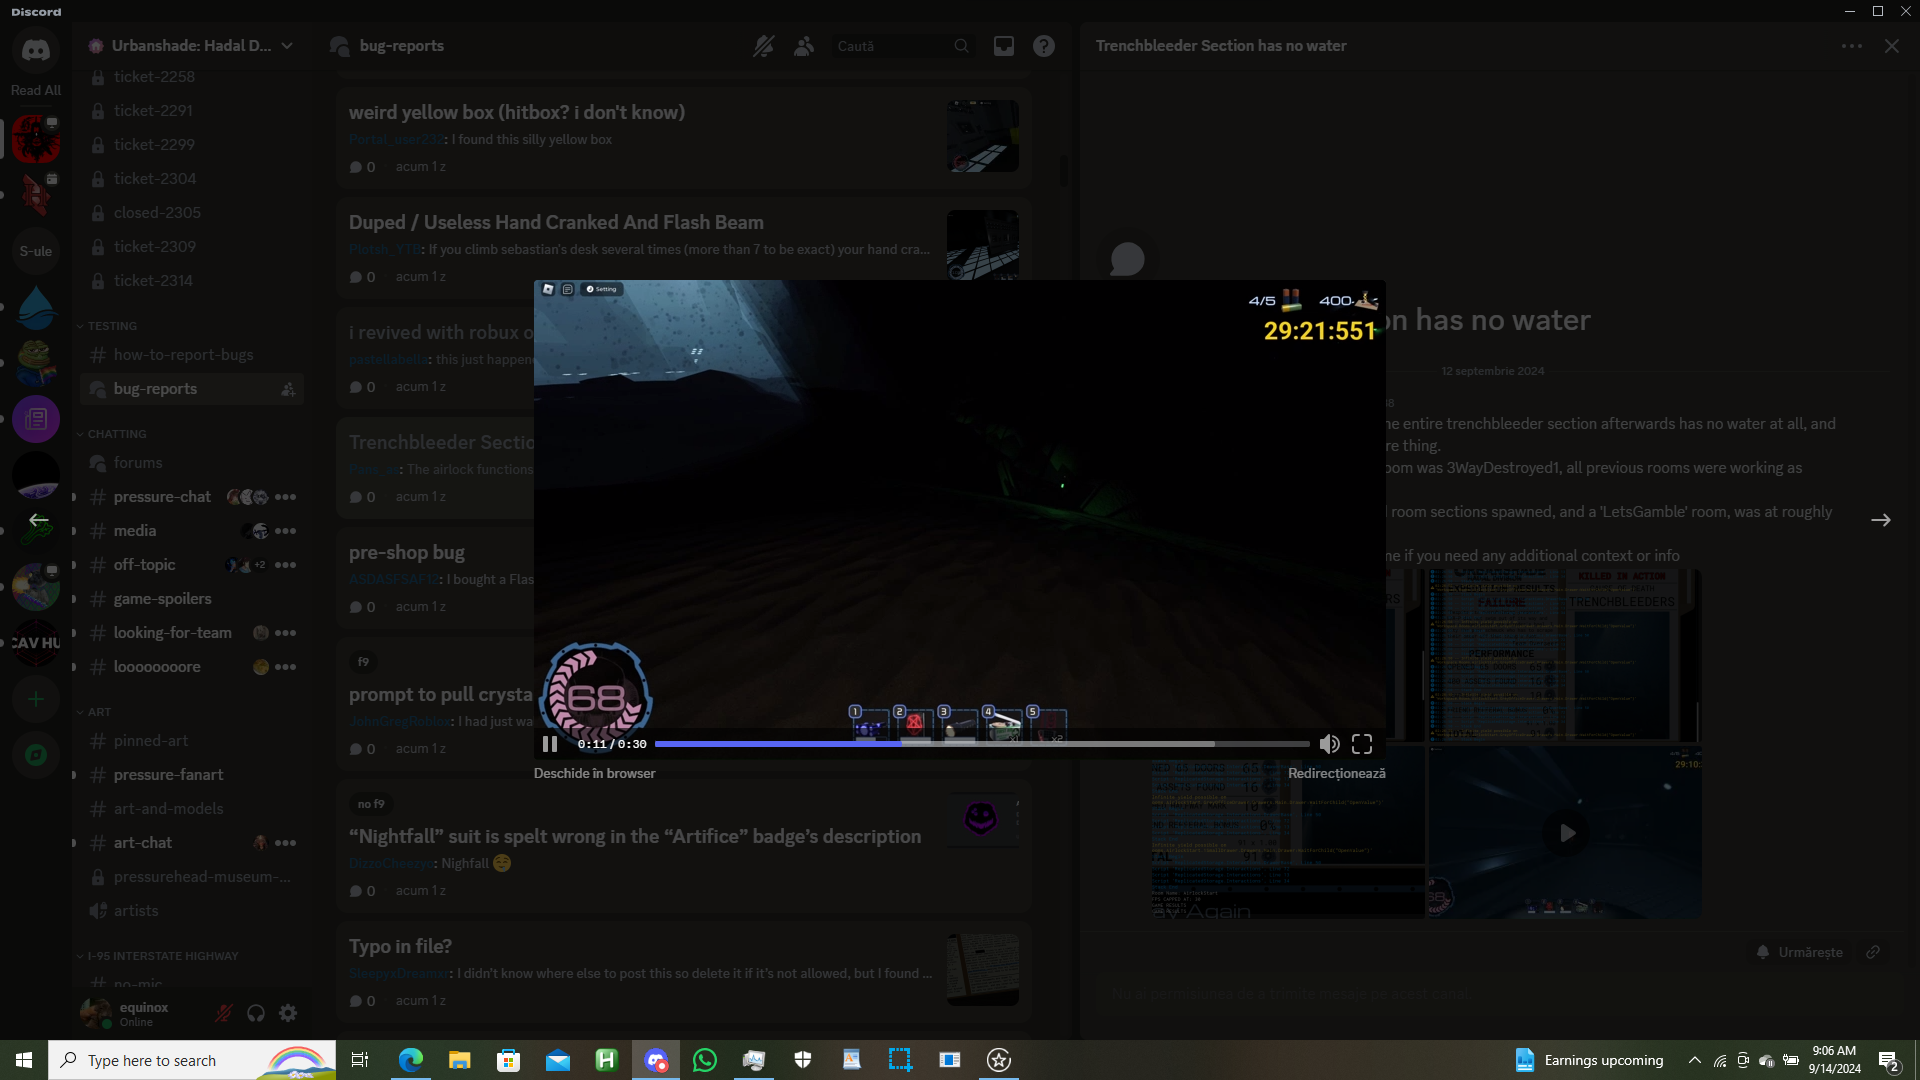The height and width of the screenshot is (1080, 1920).
Task: Collapse the CHATTING category
Action: 116,434
